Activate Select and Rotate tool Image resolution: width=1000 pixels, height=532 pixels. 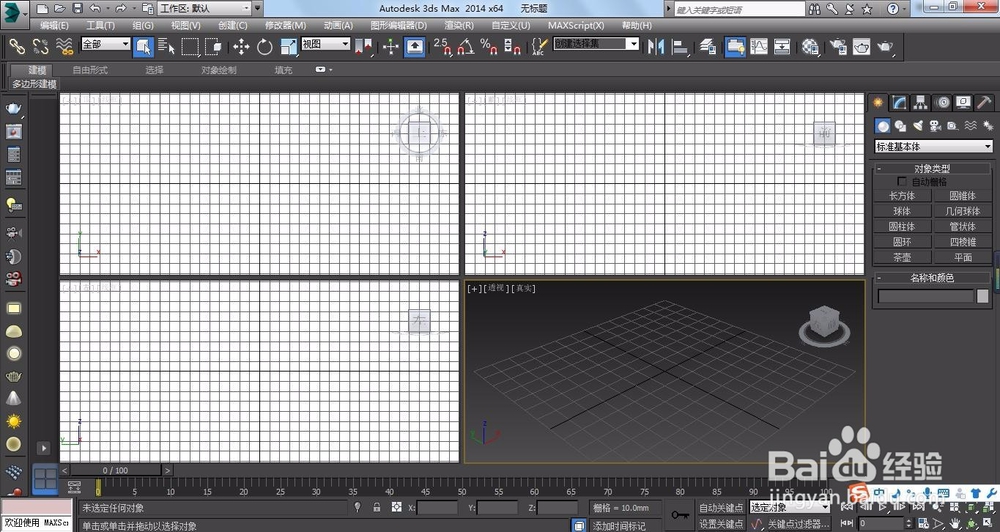click(265, 47)
